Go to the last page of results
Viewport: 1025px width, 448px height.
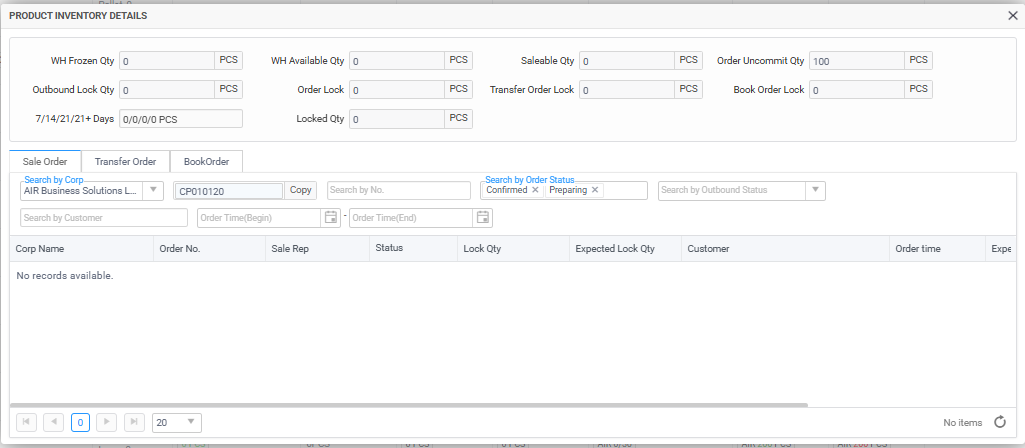tap(135, 422)
